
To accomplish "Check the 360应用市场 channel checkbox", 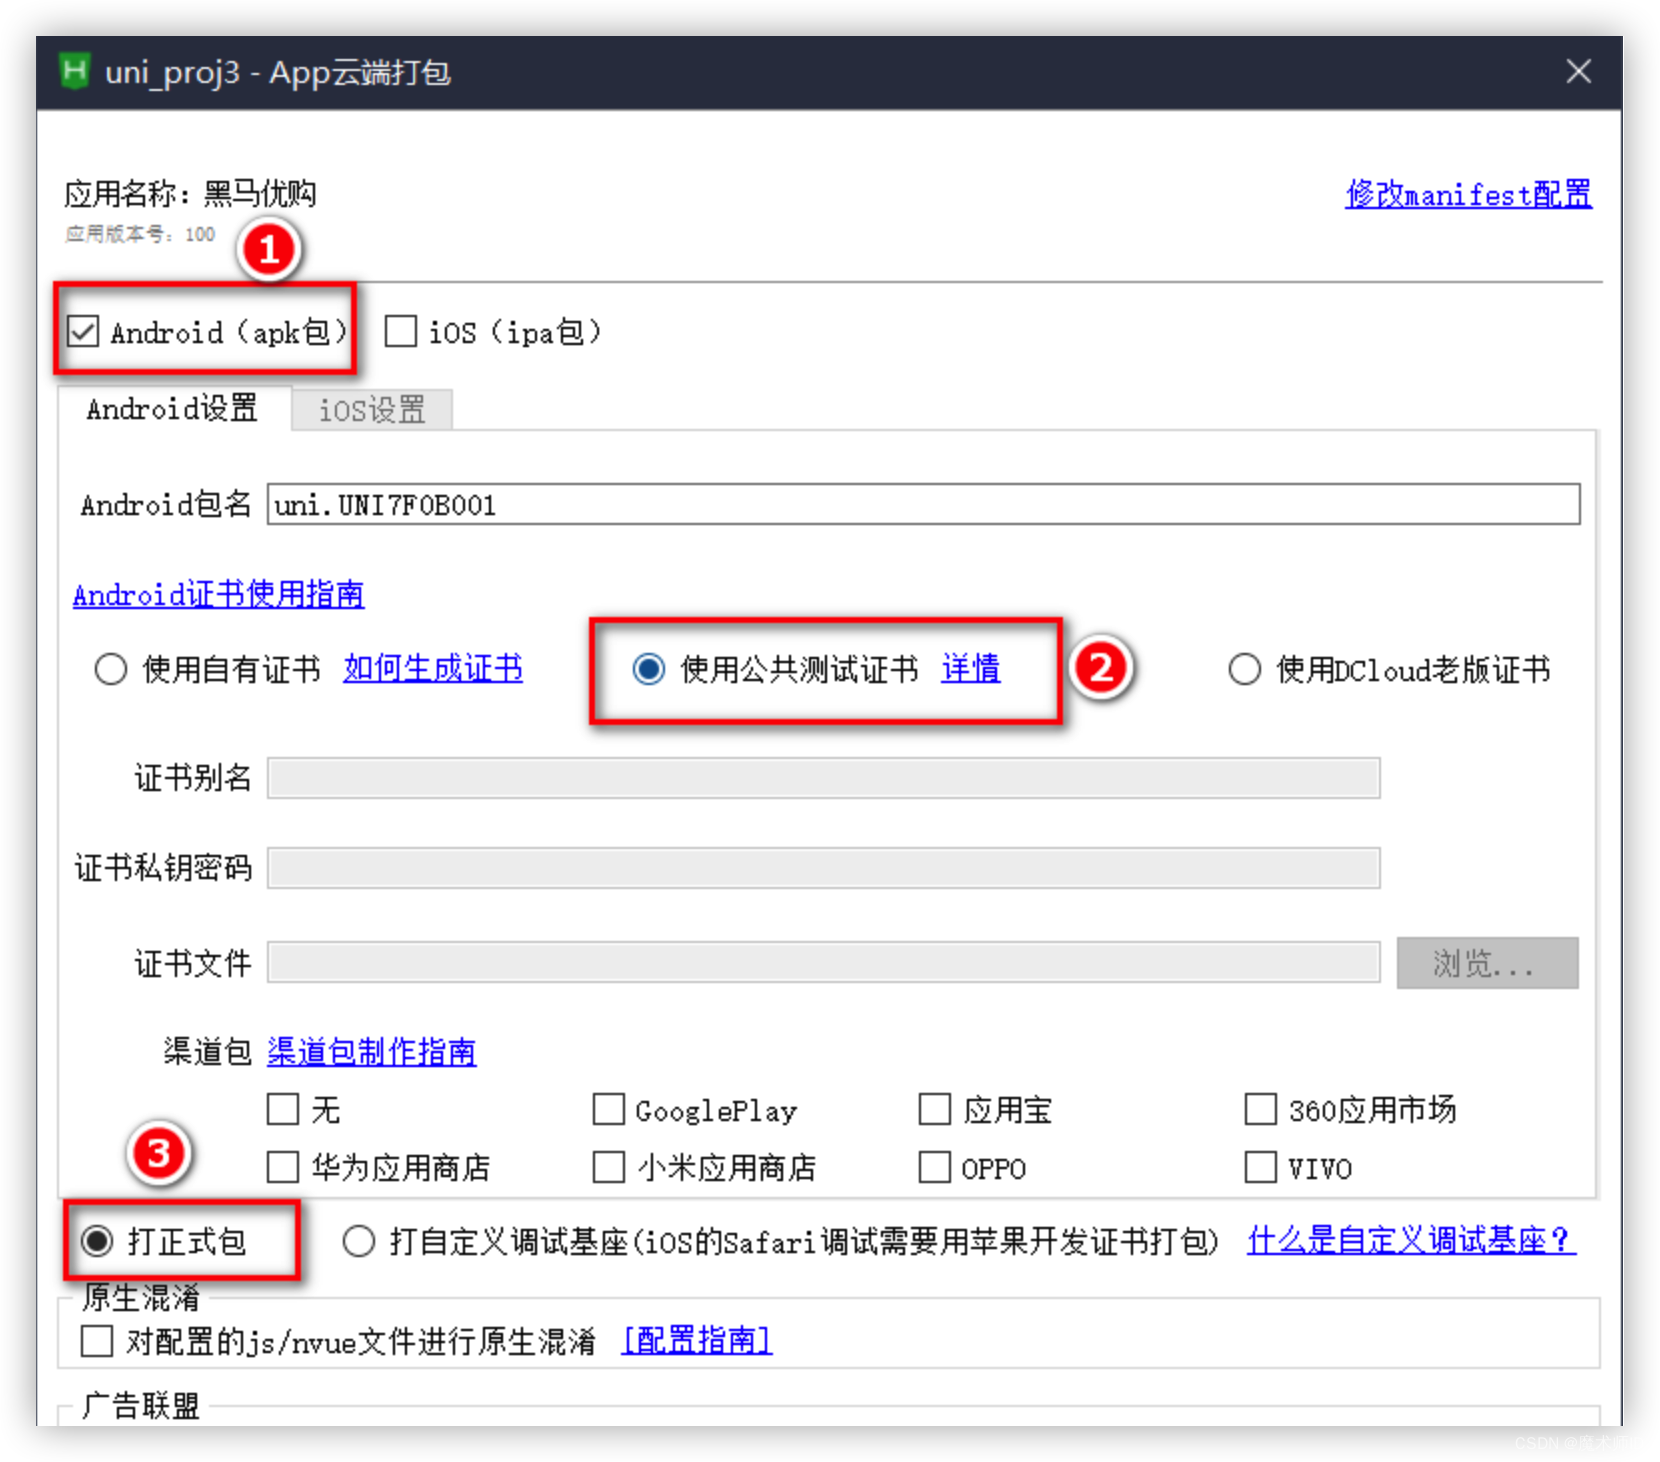I will pyautogui.click(x=1261, y=1109).
